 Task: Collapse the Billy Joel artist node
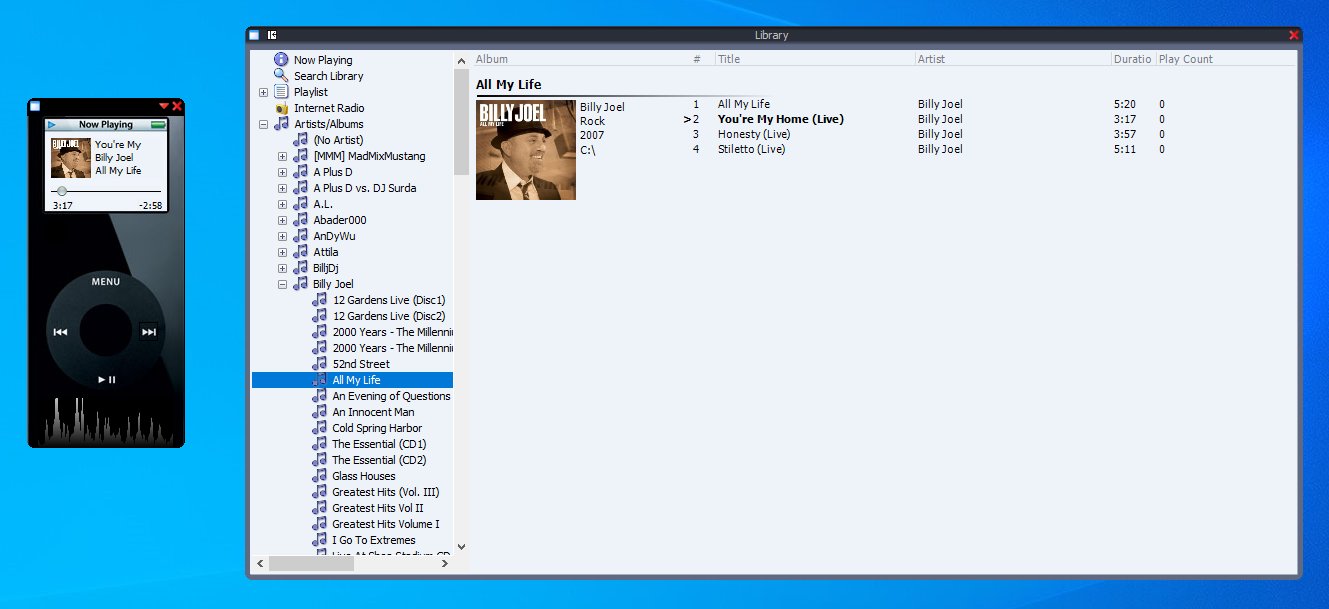[x=282, y=284]
